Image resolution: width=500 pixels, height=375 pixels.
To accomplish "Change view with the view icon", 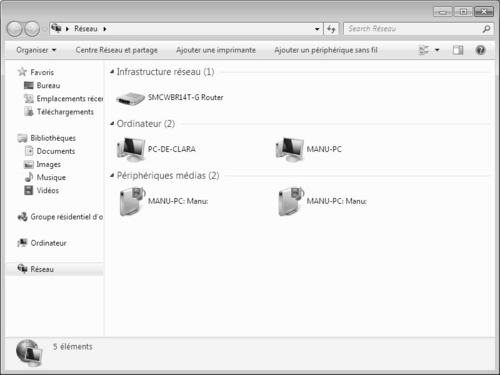I will click(x=424, y=50).
